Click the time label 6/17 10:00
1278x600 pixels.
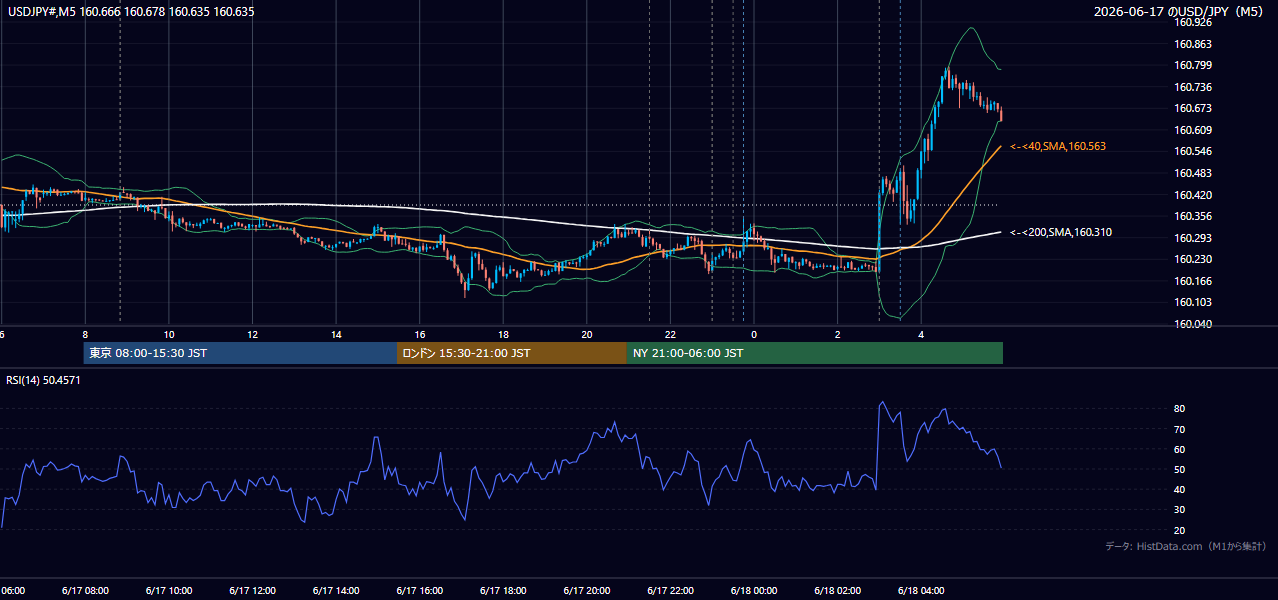[x=168, y=591]
